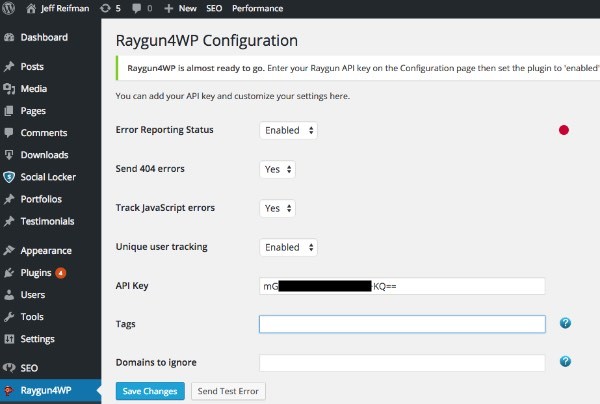Screen dimensions: 600x404
Task: Click the help icon next to Domains to ignore
Action: 565,362
